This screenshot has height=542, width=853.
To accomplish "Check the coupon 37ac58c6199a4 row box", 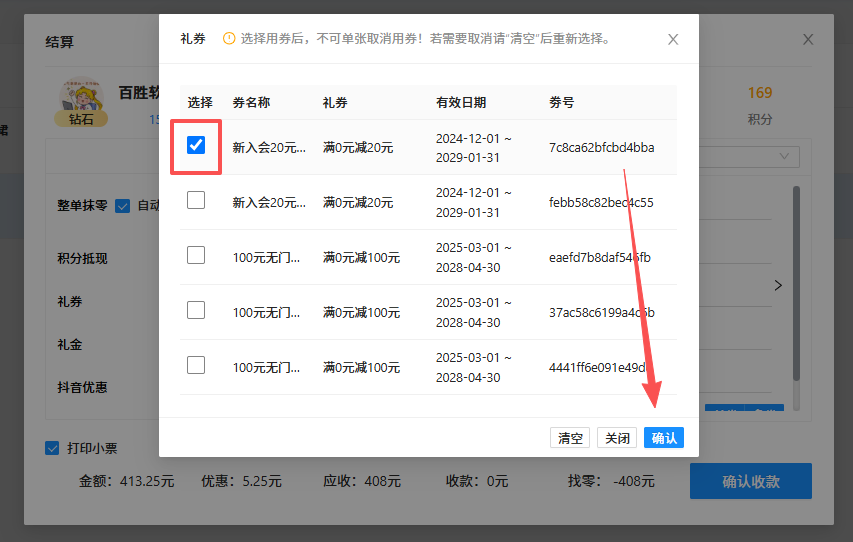I will pyautogui.click(x=196, y=310).
